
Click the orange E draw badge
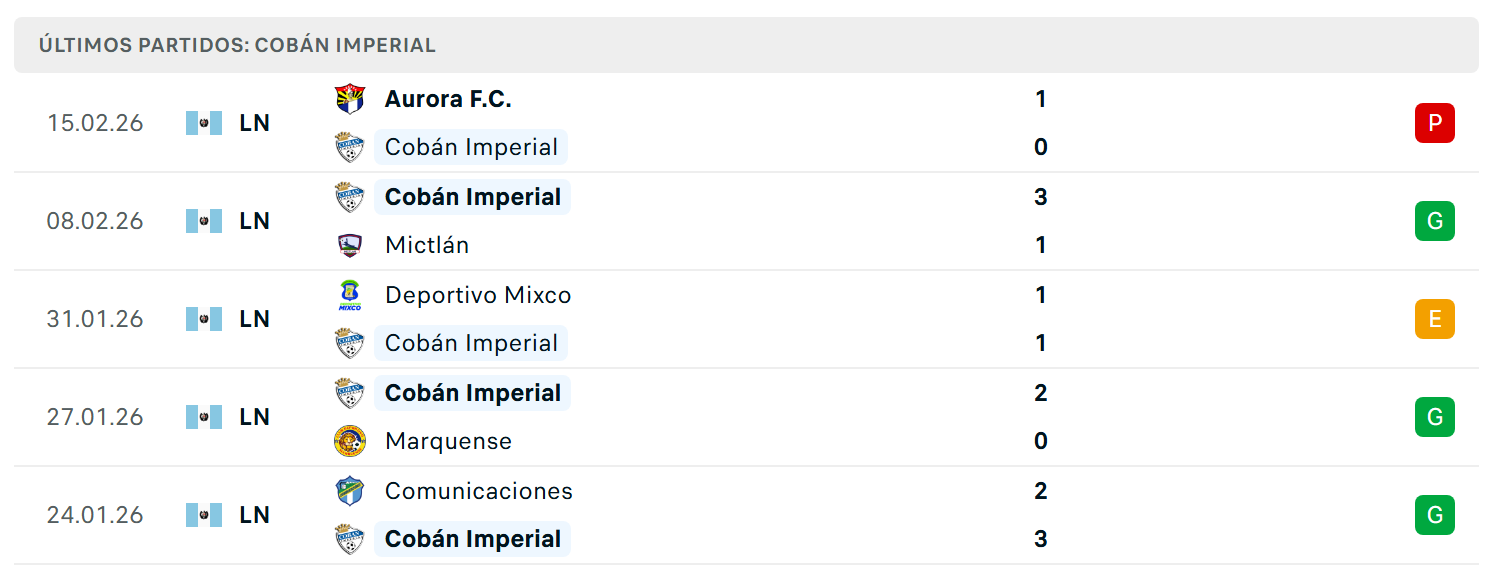coord(1435,319)
